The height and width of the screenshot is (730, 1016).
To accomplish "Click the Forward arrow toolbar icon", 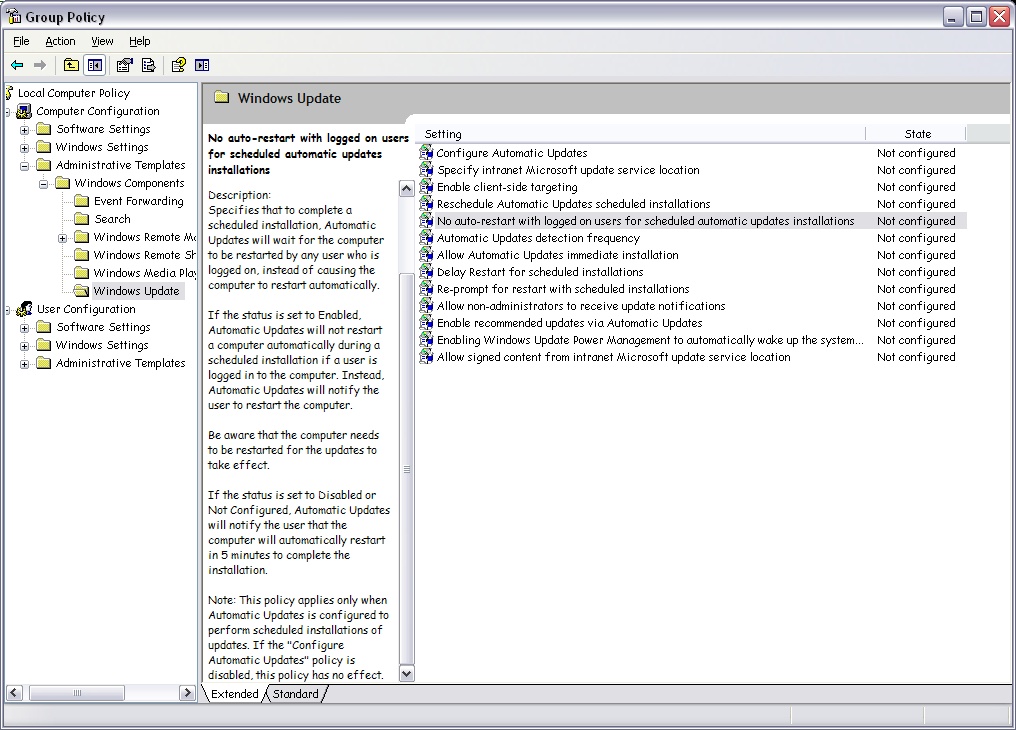I will (x=40, y=65).
